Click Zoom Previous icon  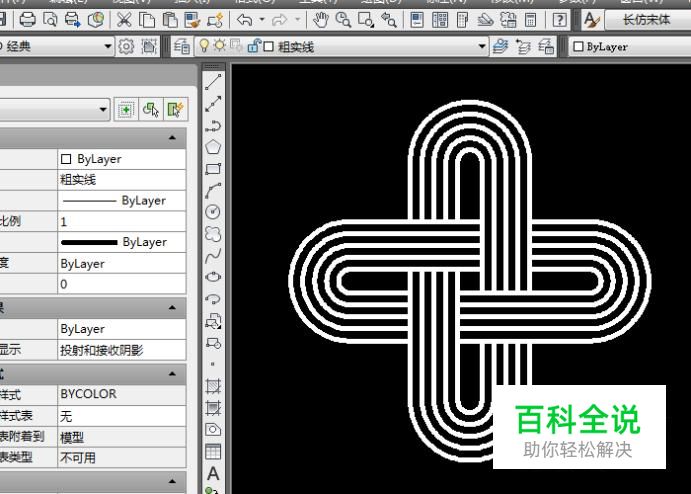389,19
